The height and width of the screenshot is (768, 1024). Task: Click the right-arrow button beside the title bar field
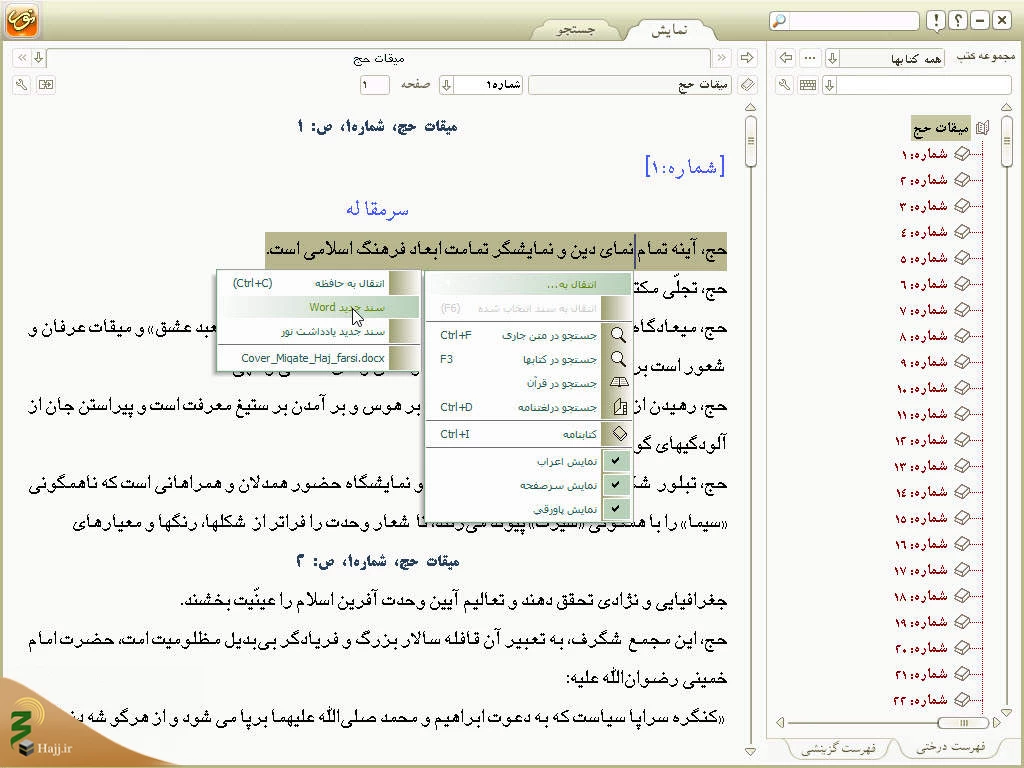(x=747, y=58)
